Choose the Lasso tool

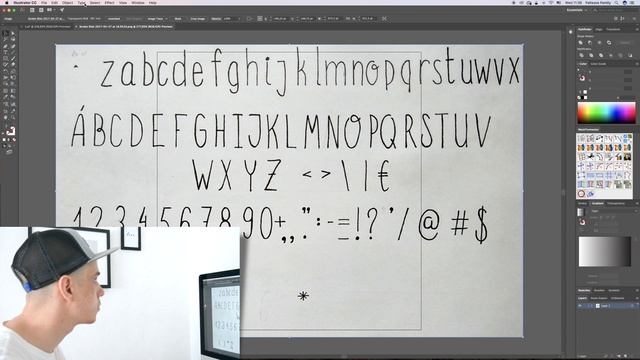13,40
